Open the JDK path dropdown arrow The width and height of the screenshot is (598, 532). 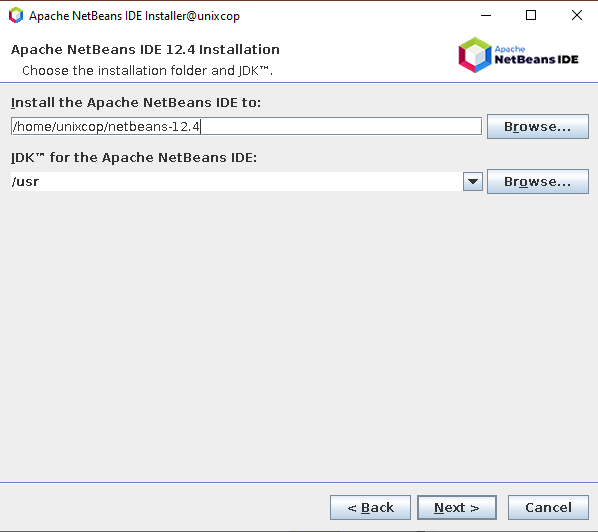coord(473,182)
